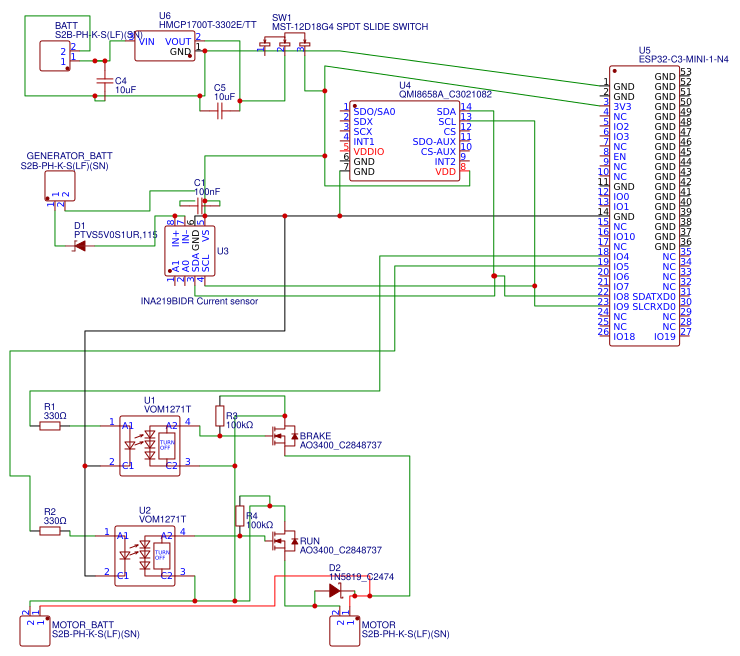Click 'CS-AUX' pin label on U4
The width and height of the screenshot is (740, 656).
coord(438,151)
